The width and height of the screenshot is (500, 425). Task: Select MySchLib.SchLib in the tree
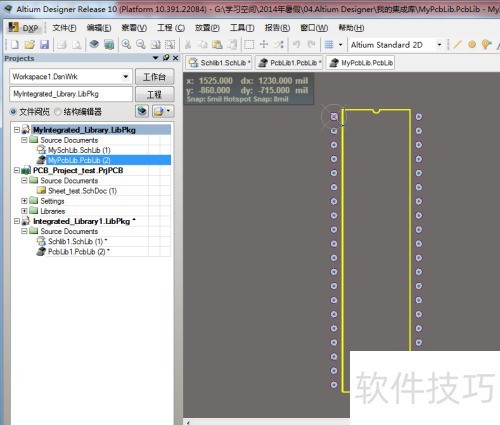79,150
